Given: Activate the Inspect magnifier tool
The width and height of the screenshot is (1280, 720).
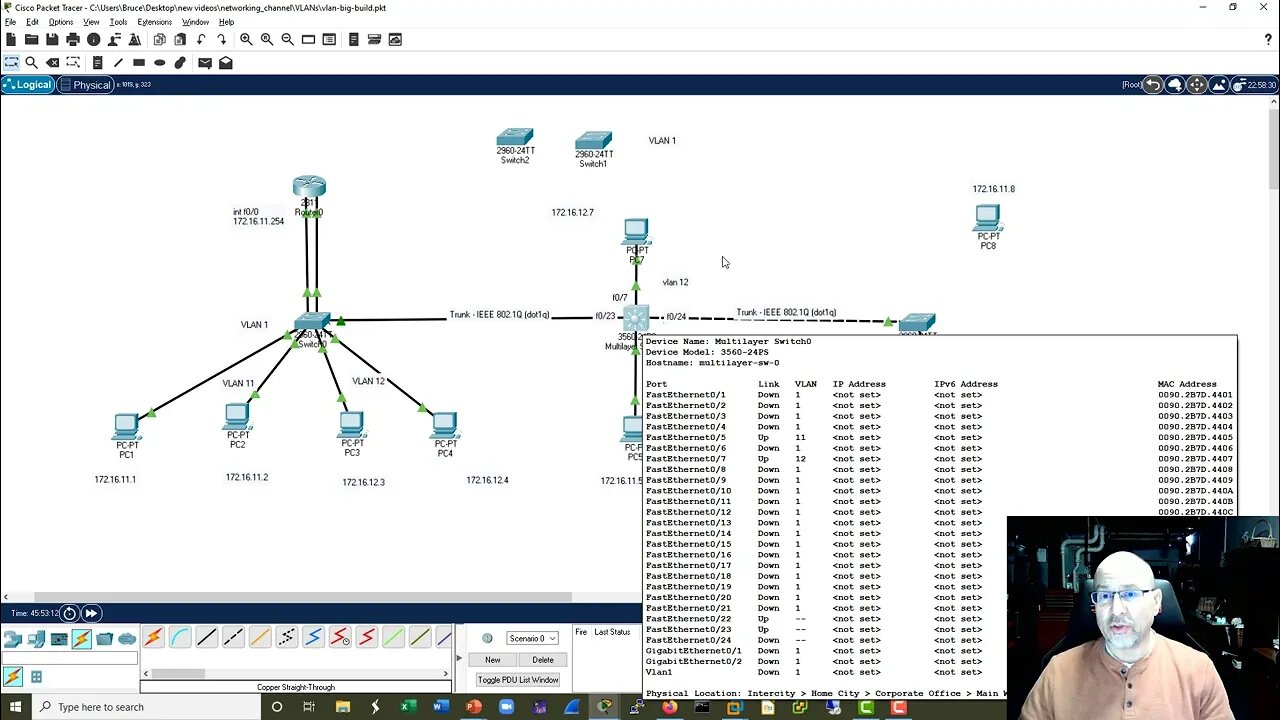Looking at the screenshot, I should pos(32,62).
